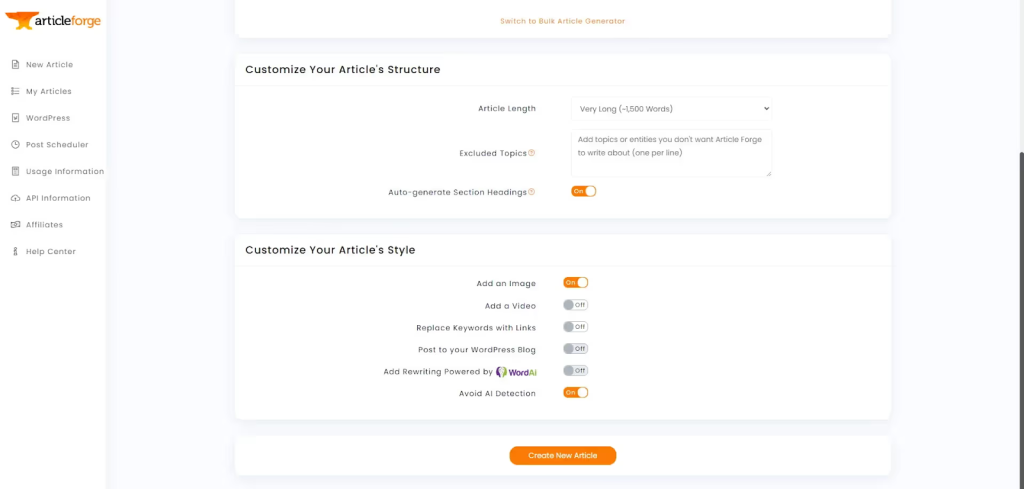
Task: Open API Information page
Action: click(x=58, y=198)
